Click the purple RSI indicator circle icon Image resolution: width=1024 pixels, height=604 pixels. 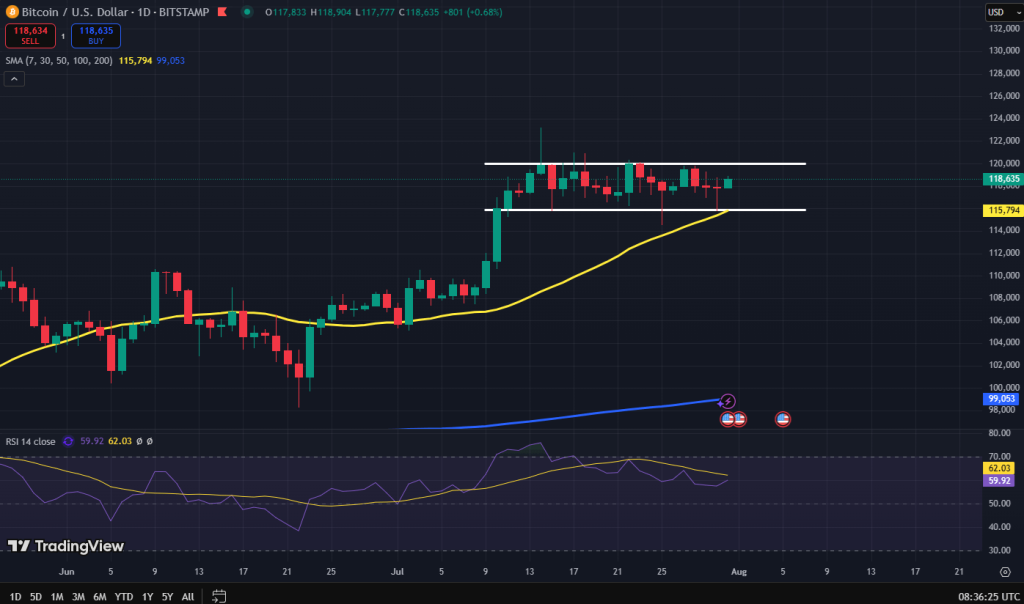(68, 441)
